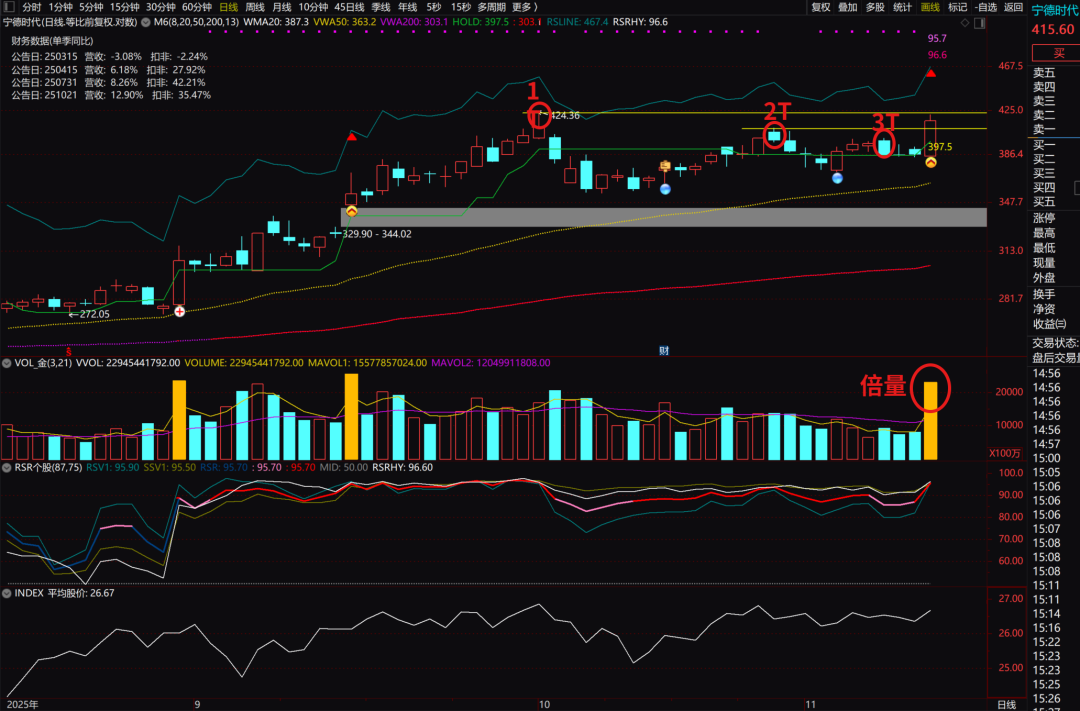This screenshot has width=1080, height=711.
Task: Switch to 年线 yearly chart
Action: click(x=408, y=7)
